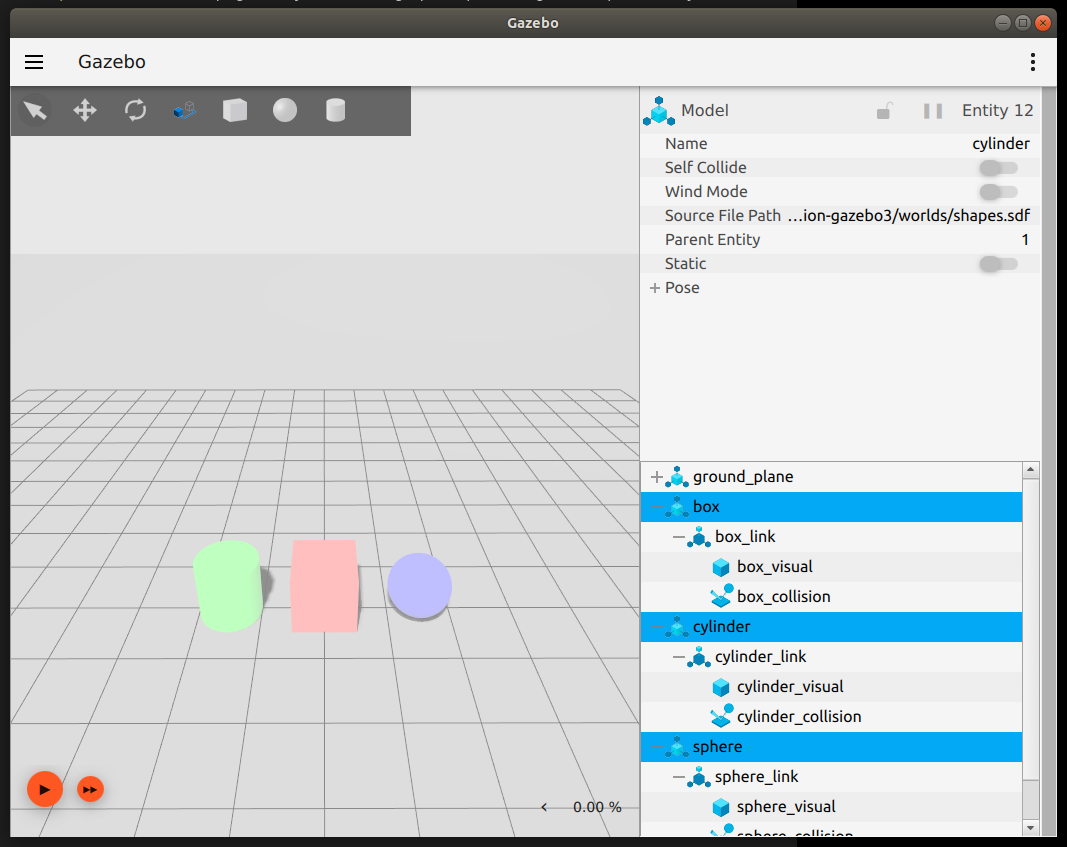
Task: Collapse the cylinder model node
Action: [x=657, y=627]
